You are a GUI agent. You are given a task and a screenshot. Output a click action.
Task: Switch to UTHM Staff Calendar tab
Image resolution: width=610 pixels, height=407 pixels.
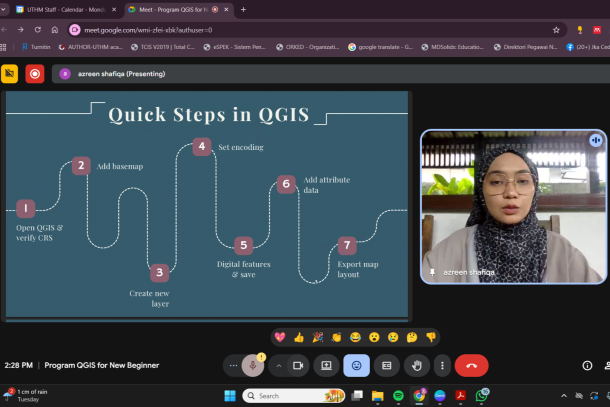click(62, 9)
